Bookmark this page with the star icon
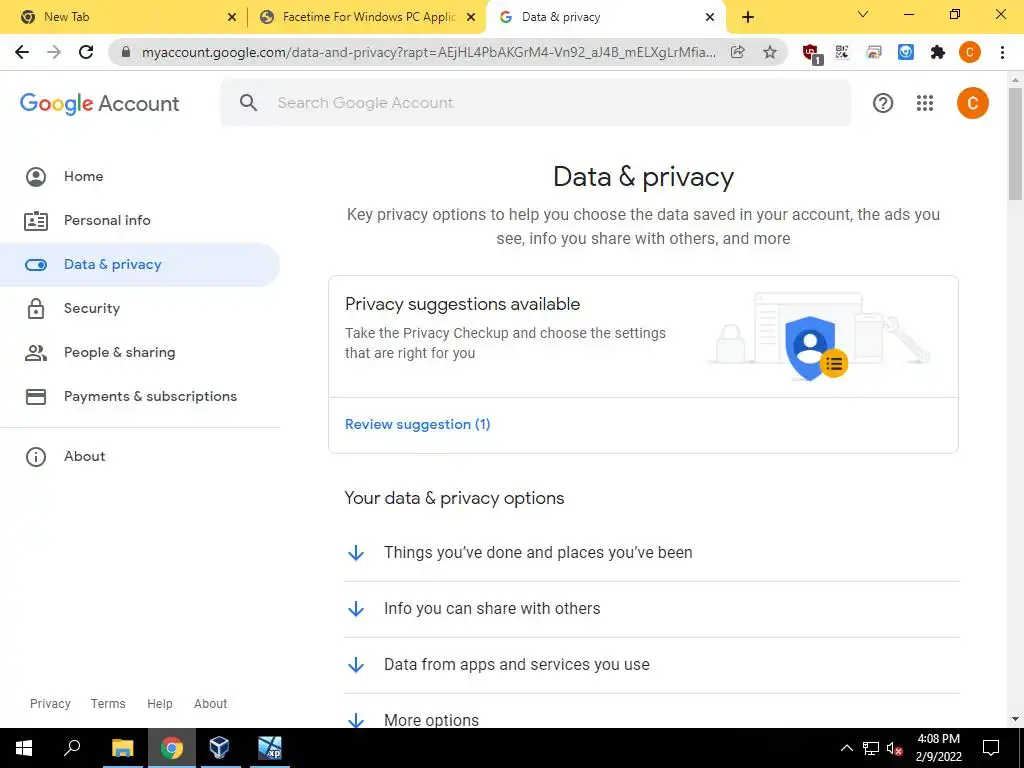 pos(770,52)
